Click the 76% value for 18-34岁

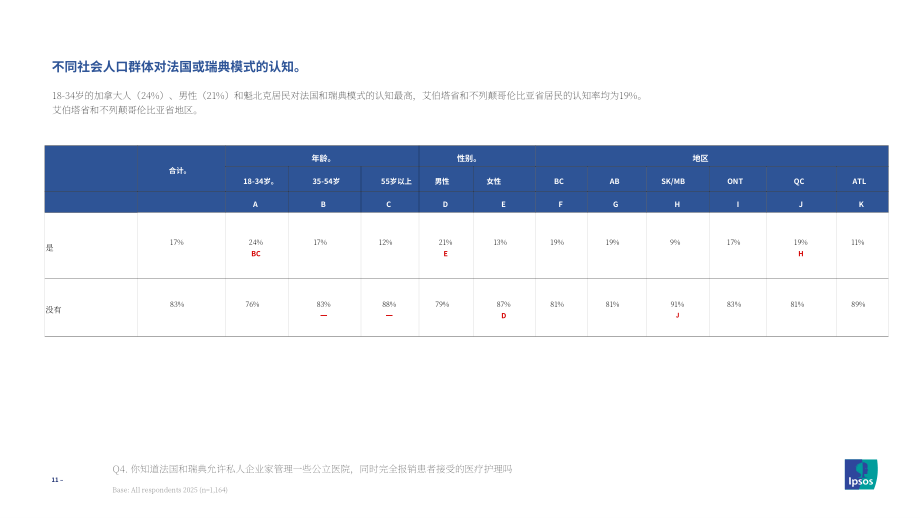click(x=252, y=304)
